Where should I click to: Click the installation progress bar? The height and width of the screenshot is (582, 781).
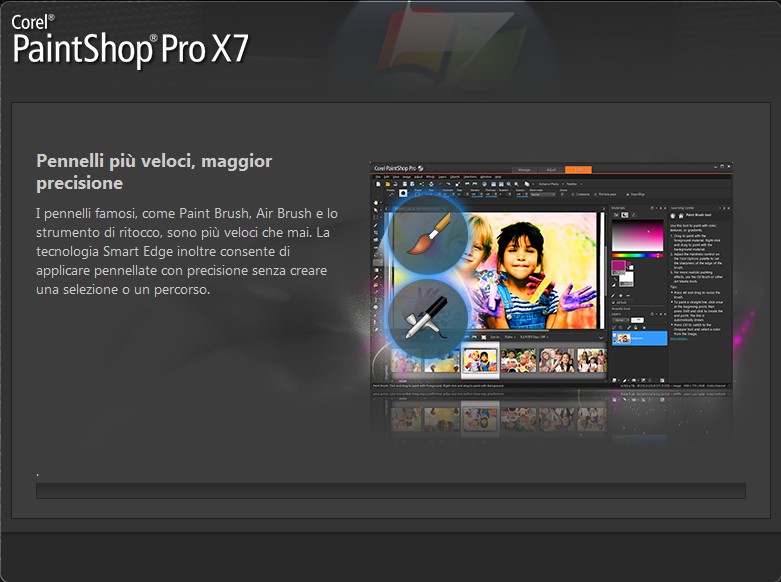[390, 491]
